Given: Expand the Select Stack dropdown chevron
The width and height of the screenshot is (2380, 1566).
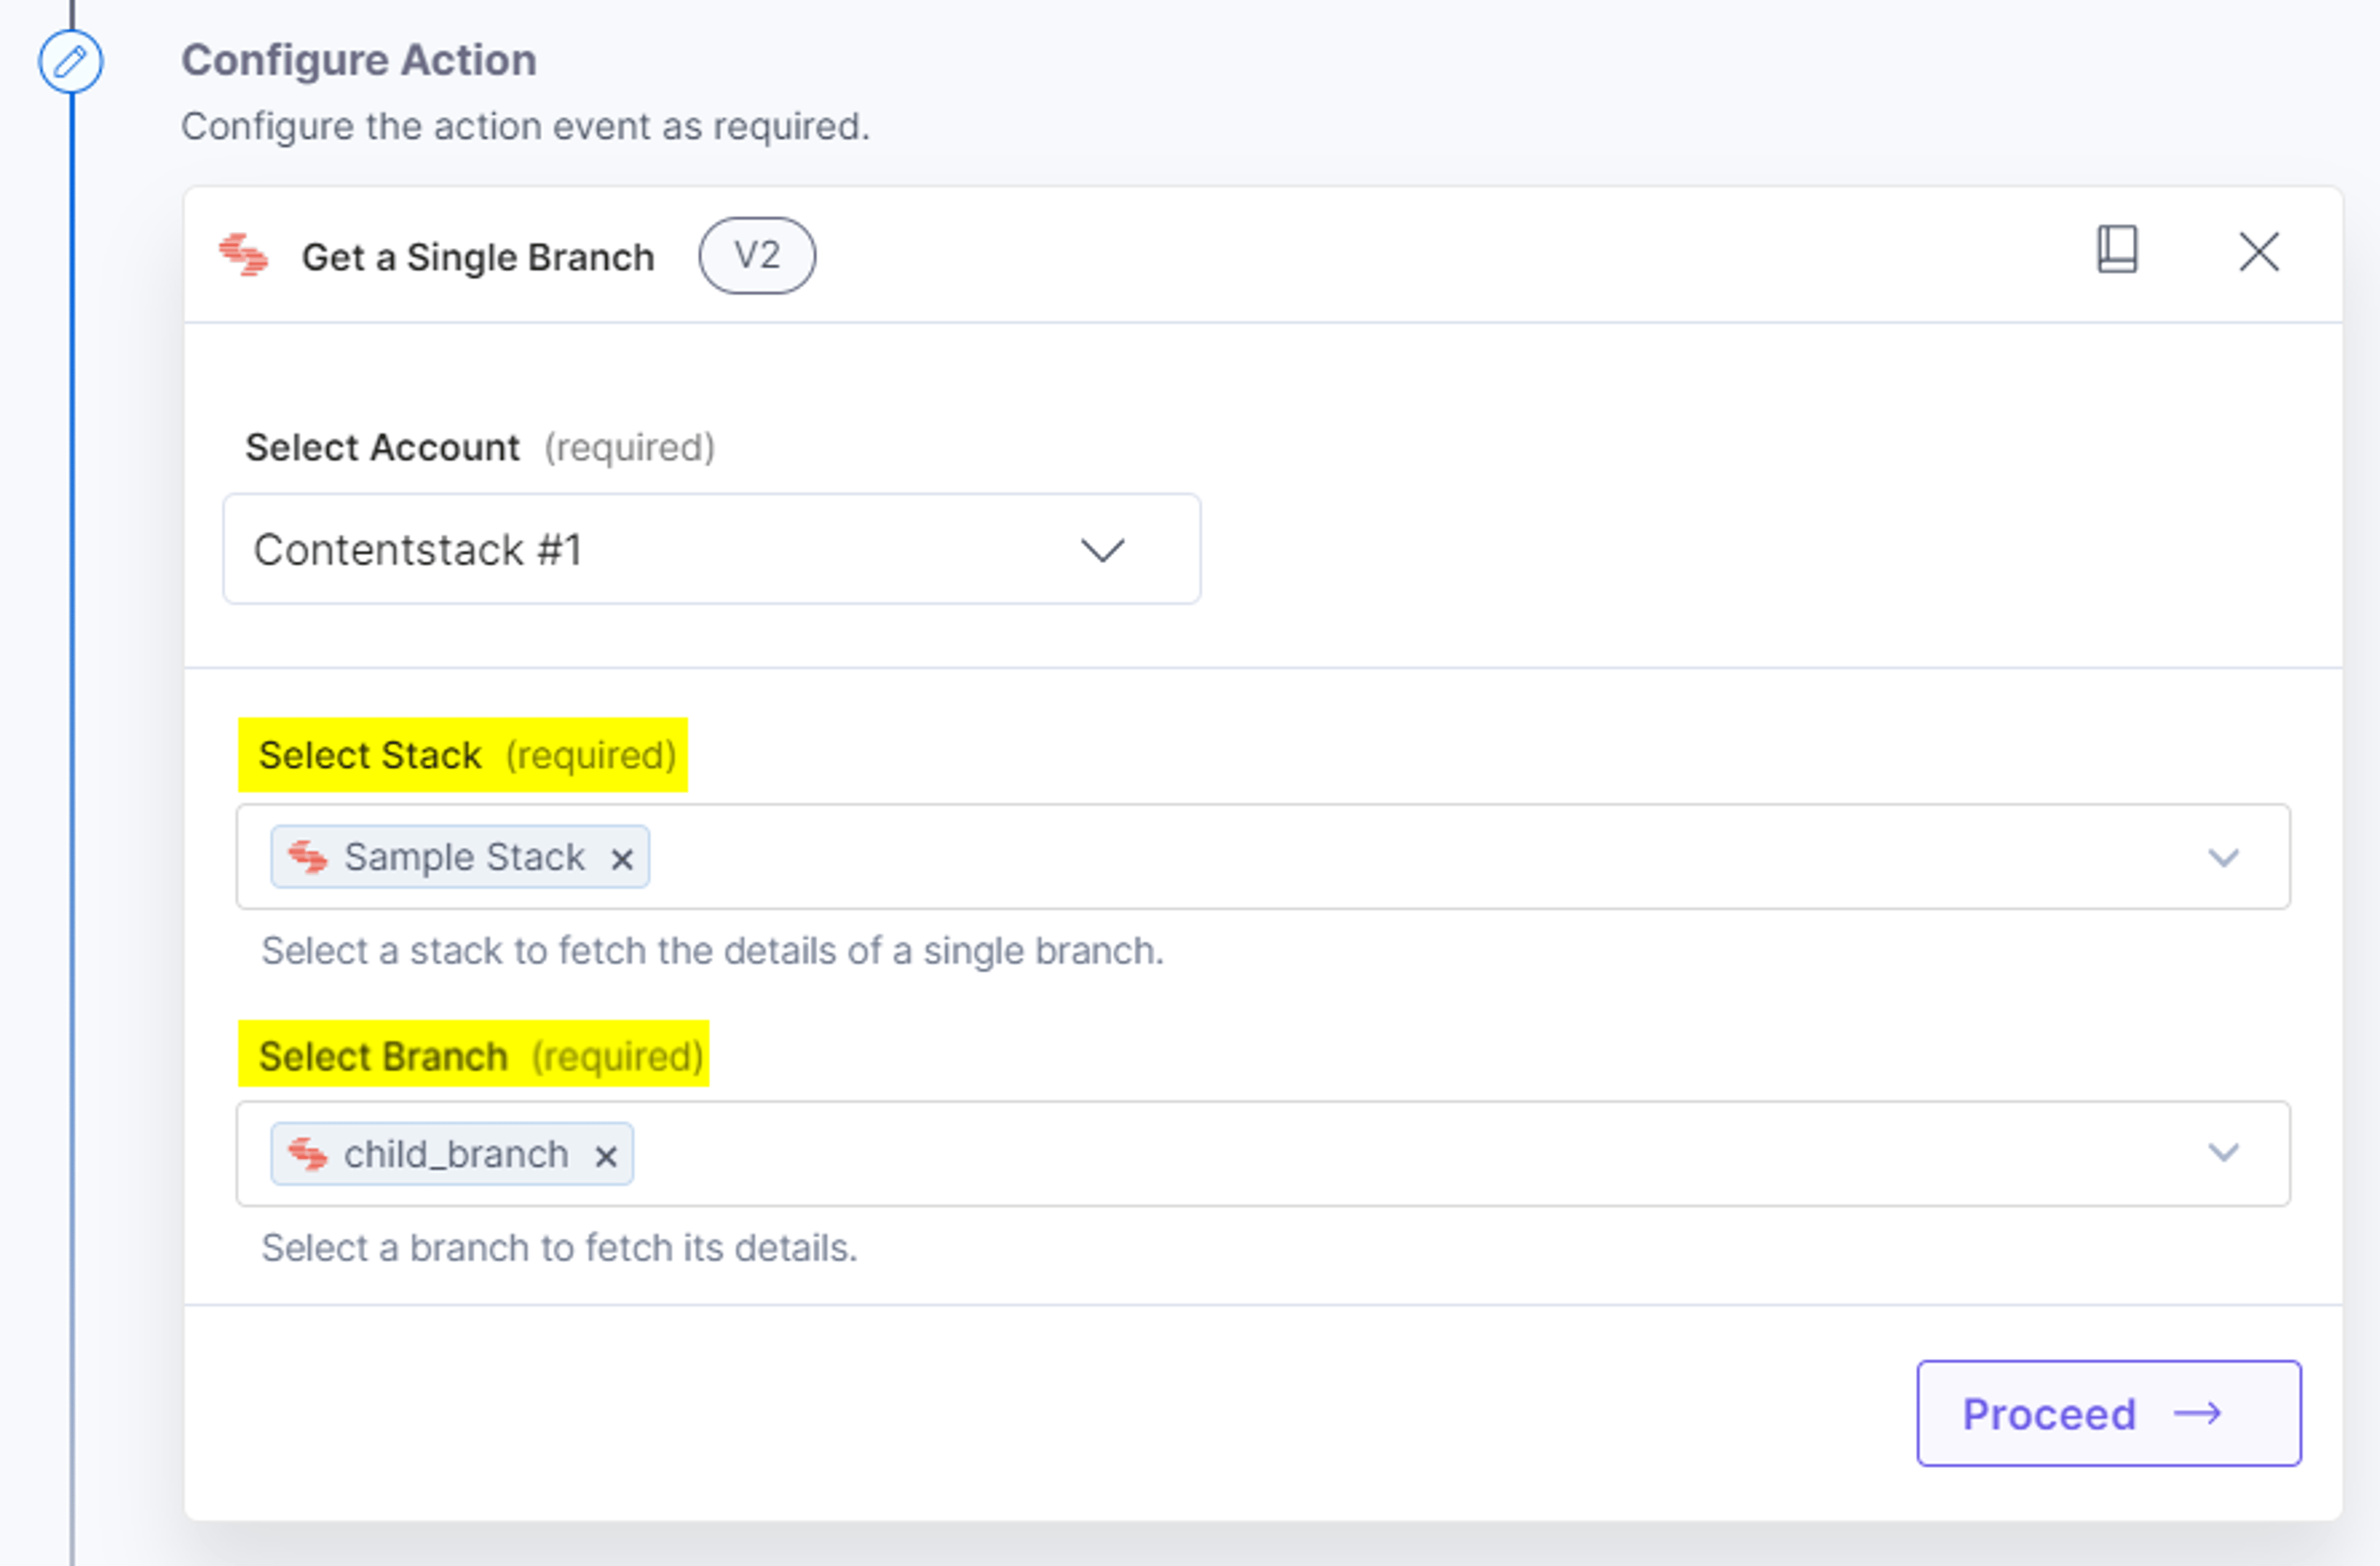Looking at the screenshot, I should click(x=2223, y=857).
